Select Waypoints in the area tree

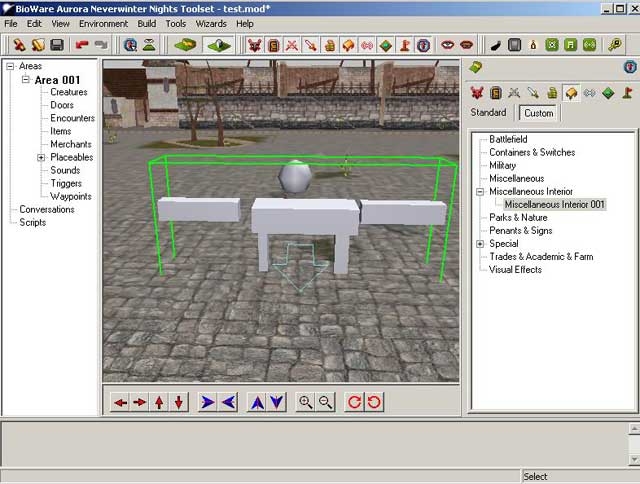(71, 196)
